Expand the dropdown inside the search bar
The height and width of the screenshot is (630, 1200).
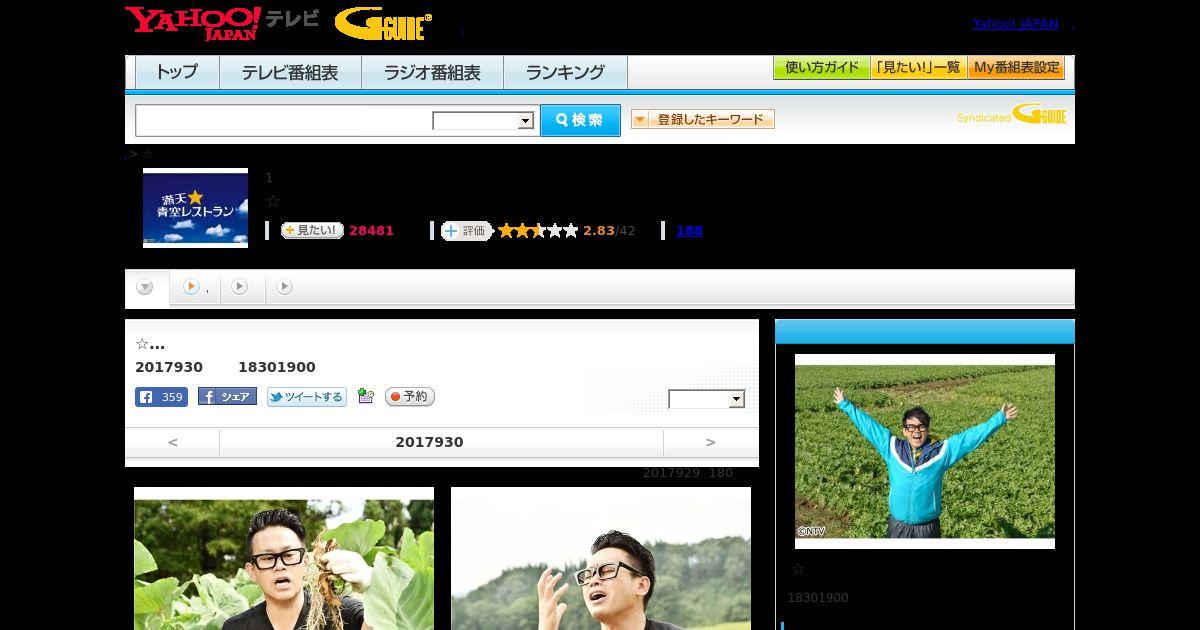tap(483, 121)
